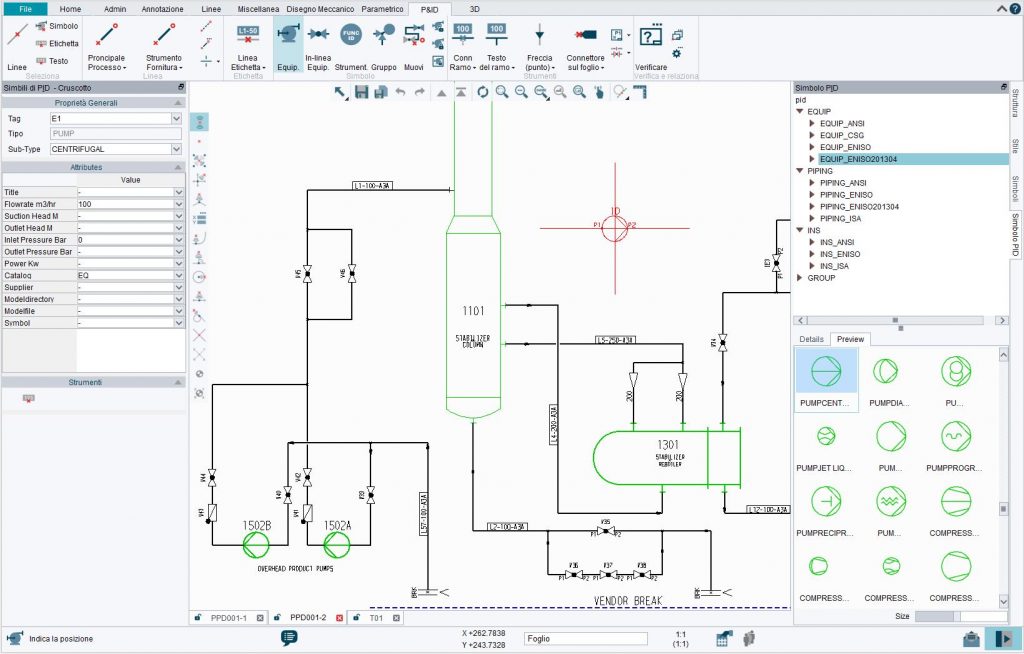Switch to the 3D ribbon tab
The height and width of the screenshot is (654, 1024).
475,9
